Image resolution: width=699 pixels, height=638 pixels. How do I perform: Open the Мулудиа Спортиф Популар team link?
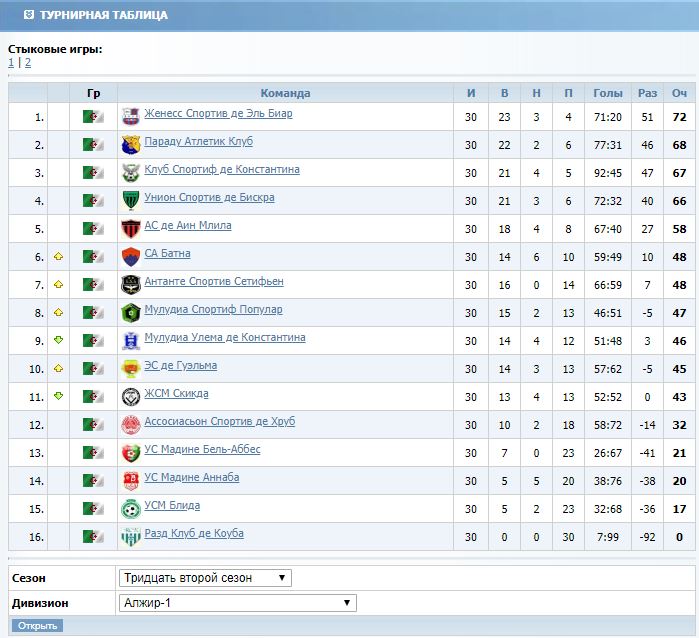pyautogui.click(x=213, y=310)
